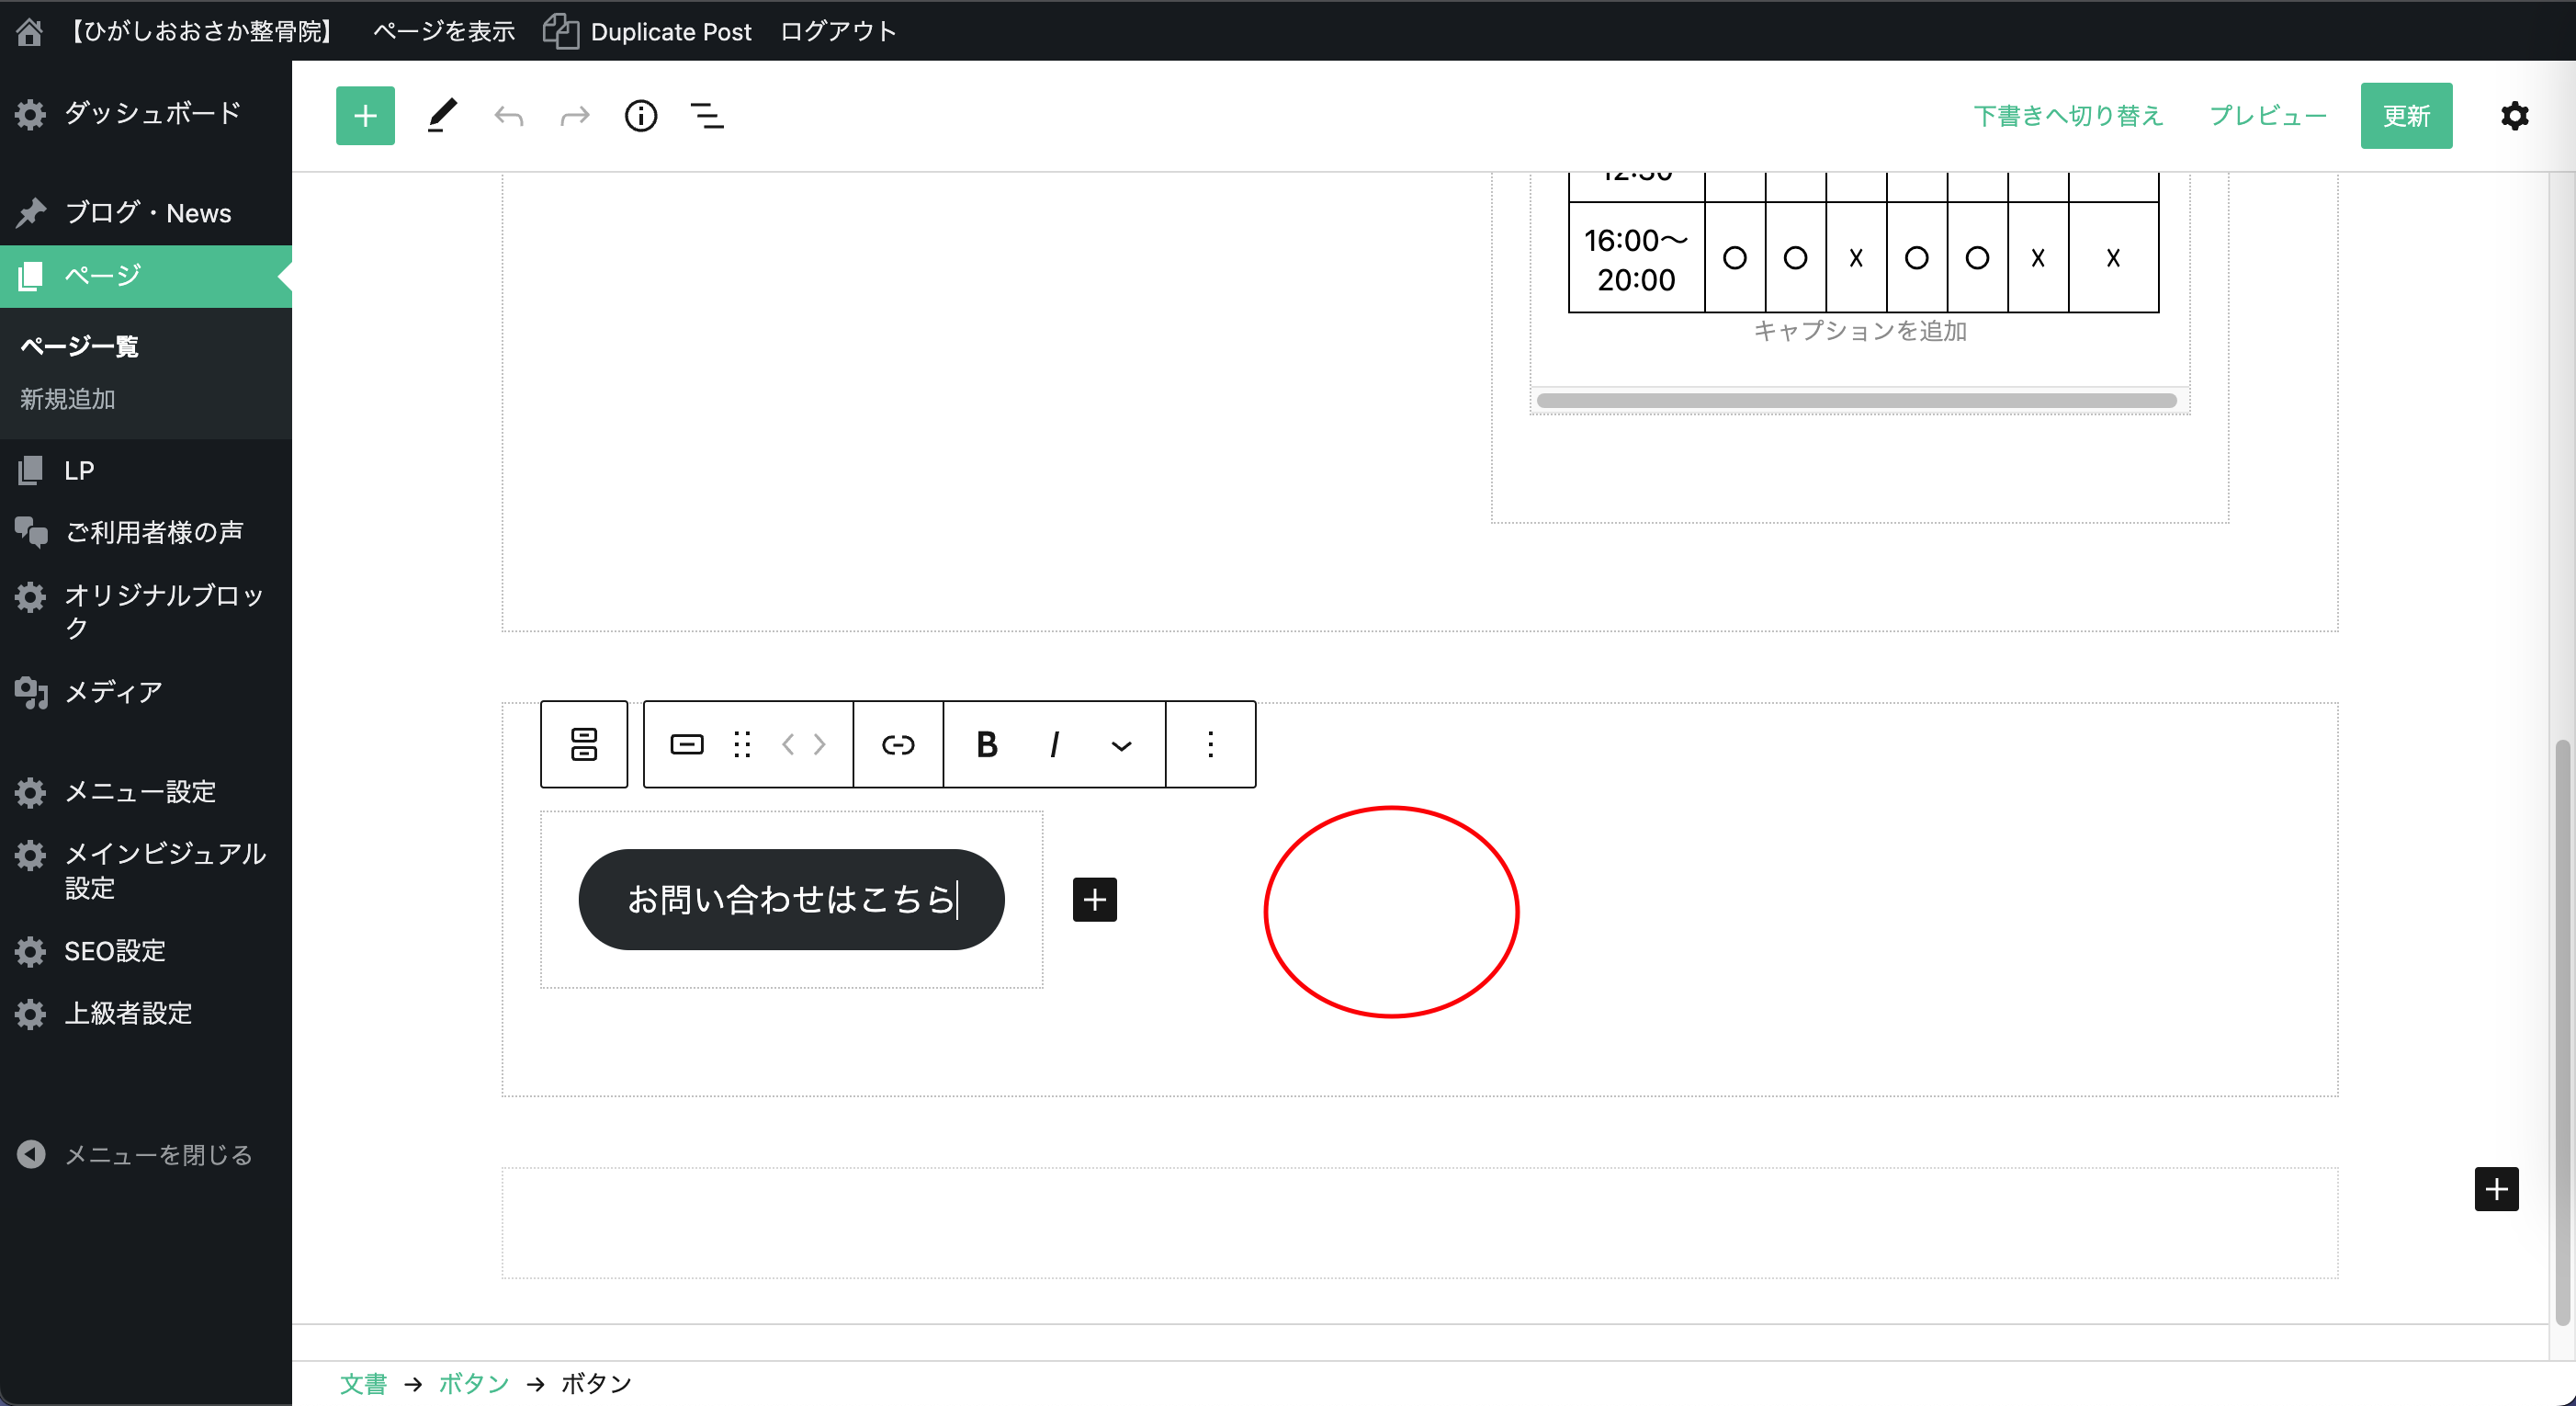The width and height of the screenshot is (2576, 1406).
Task: Change the button block type icon
Action: (686, 744)
